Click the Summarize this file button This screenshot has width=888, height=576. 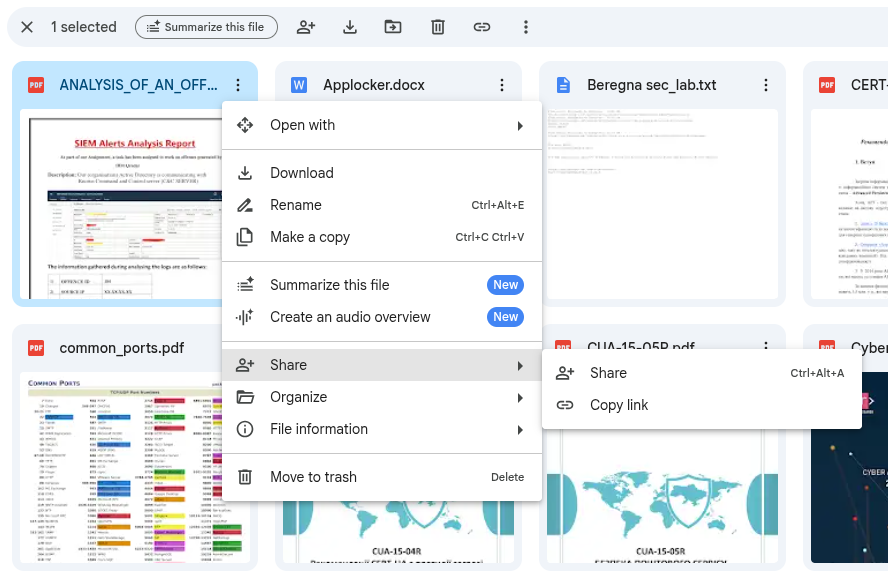point(207,27)
